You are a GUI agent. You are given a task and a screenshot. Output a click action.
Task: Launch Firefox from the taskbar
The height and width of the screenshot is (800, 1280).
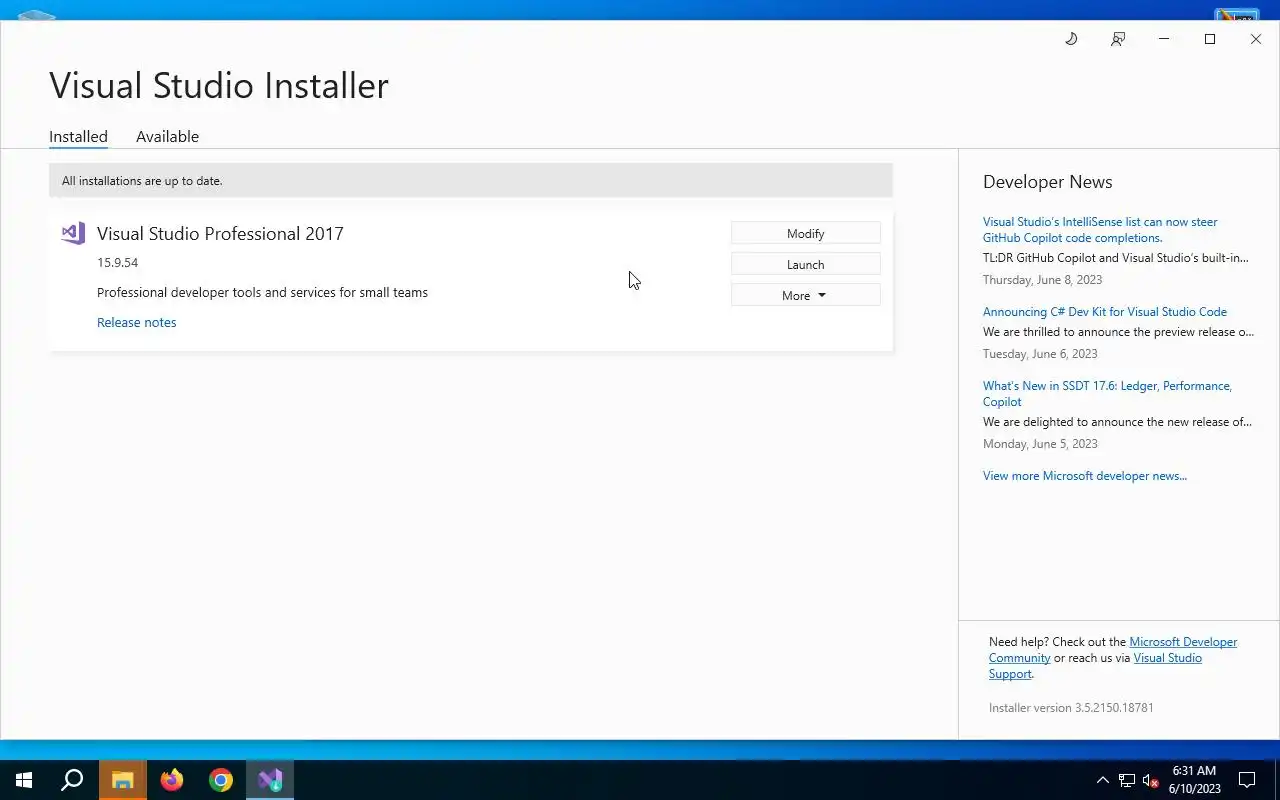tap(172, 780)
